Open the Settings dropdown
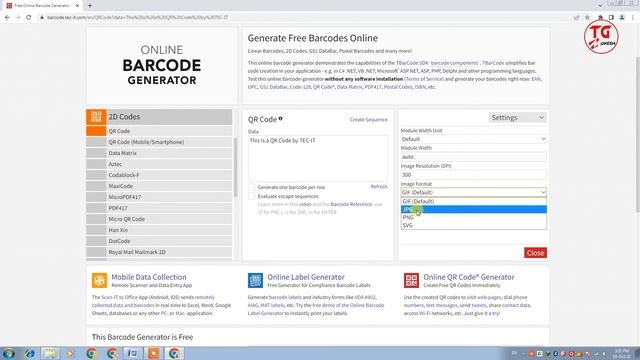This screenshot has width=640, height=360. coord(517,118)
